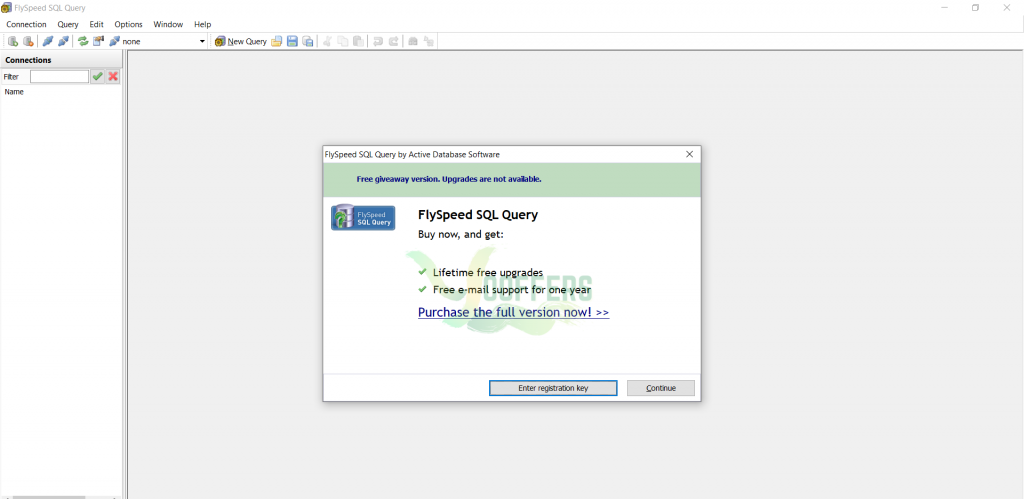Click 'Free e-mail support for one year' text
This screenshot has height=499, width=1024.
pos(513,289)
